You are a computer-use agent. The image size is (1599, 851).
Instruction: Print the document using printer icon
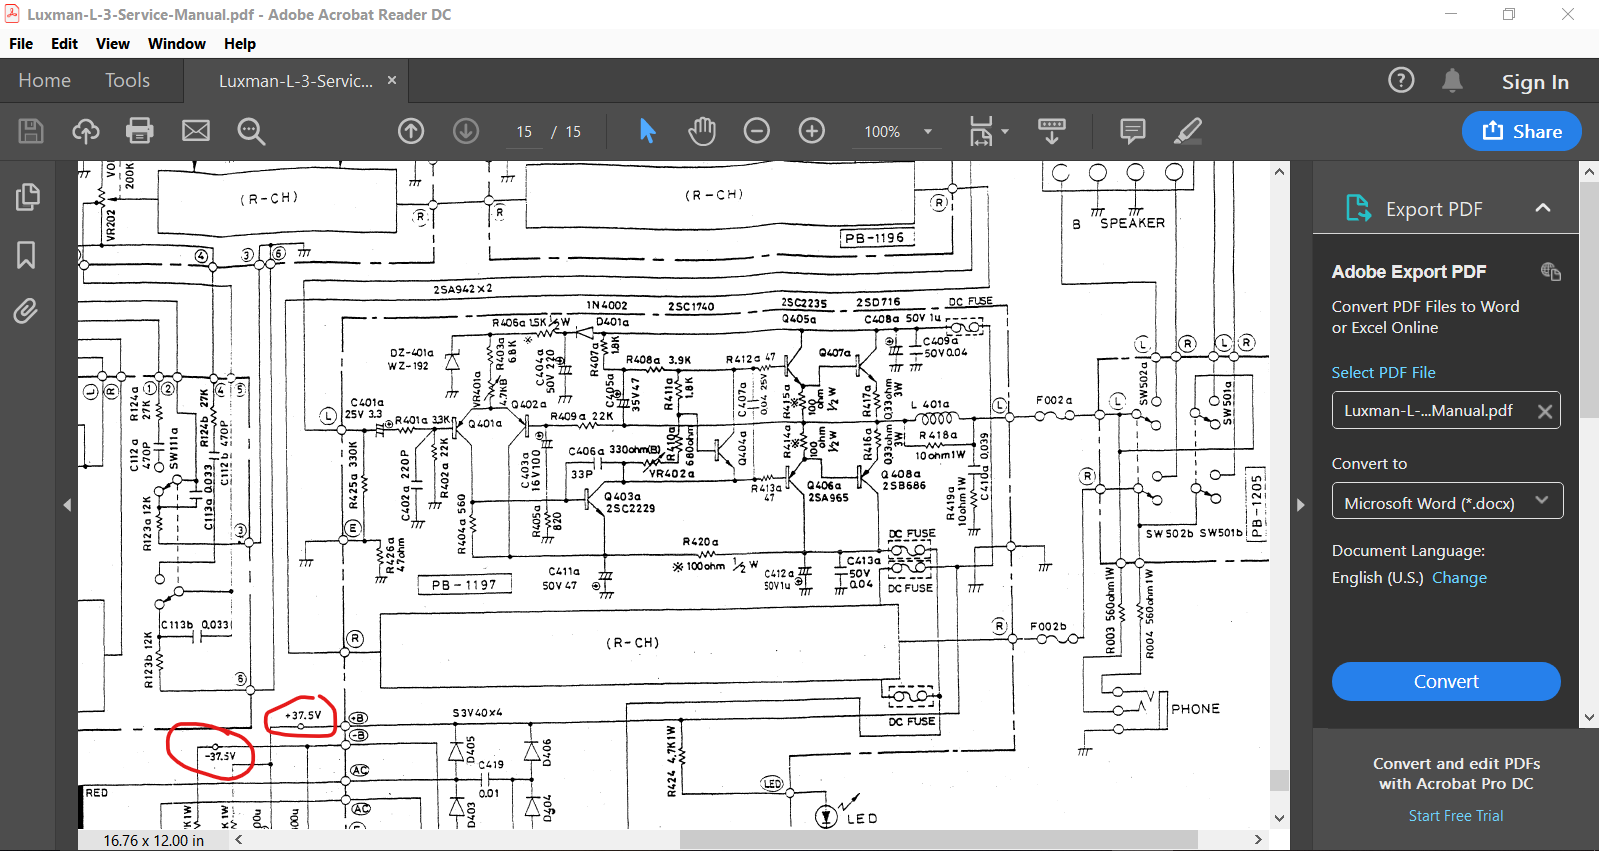(140, 131)
